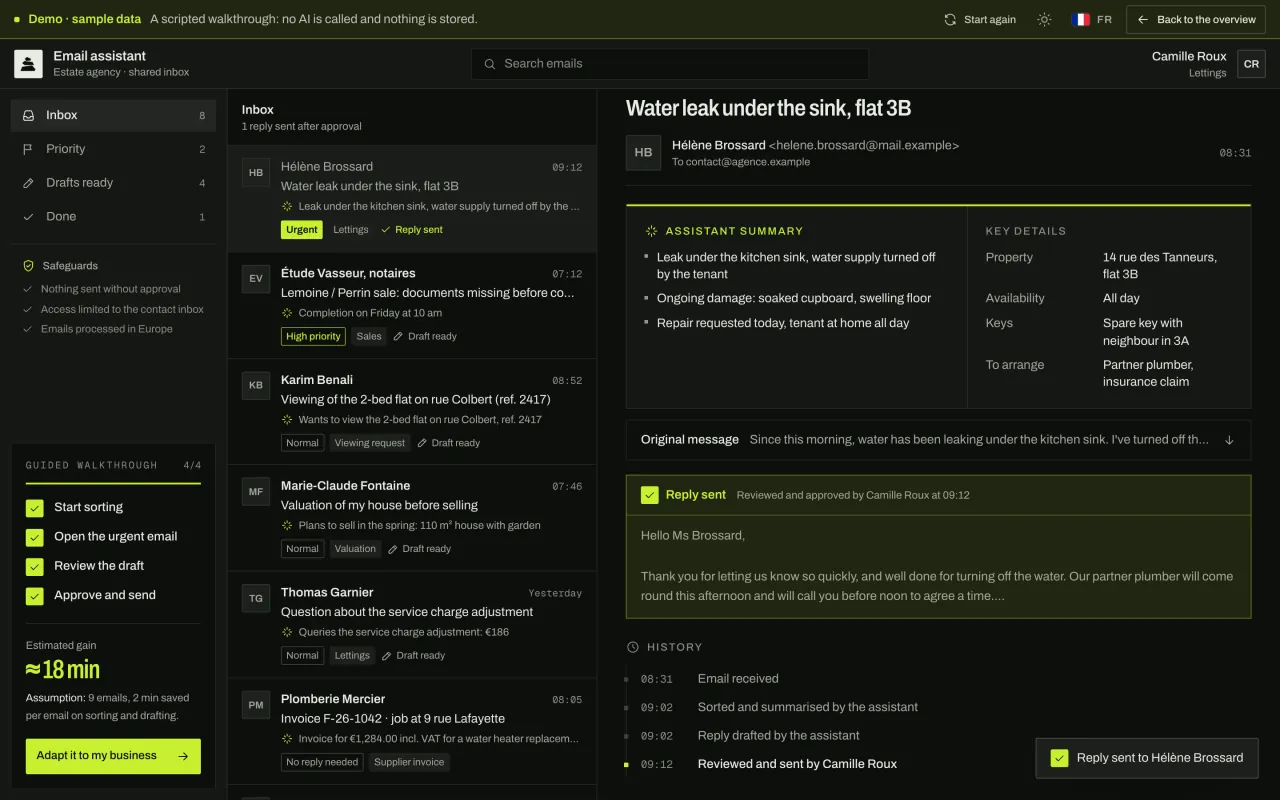The height and width of the screenshot is (800, 1280).
Task: Click Back to the overview button
Action: tap(1196, 19)
